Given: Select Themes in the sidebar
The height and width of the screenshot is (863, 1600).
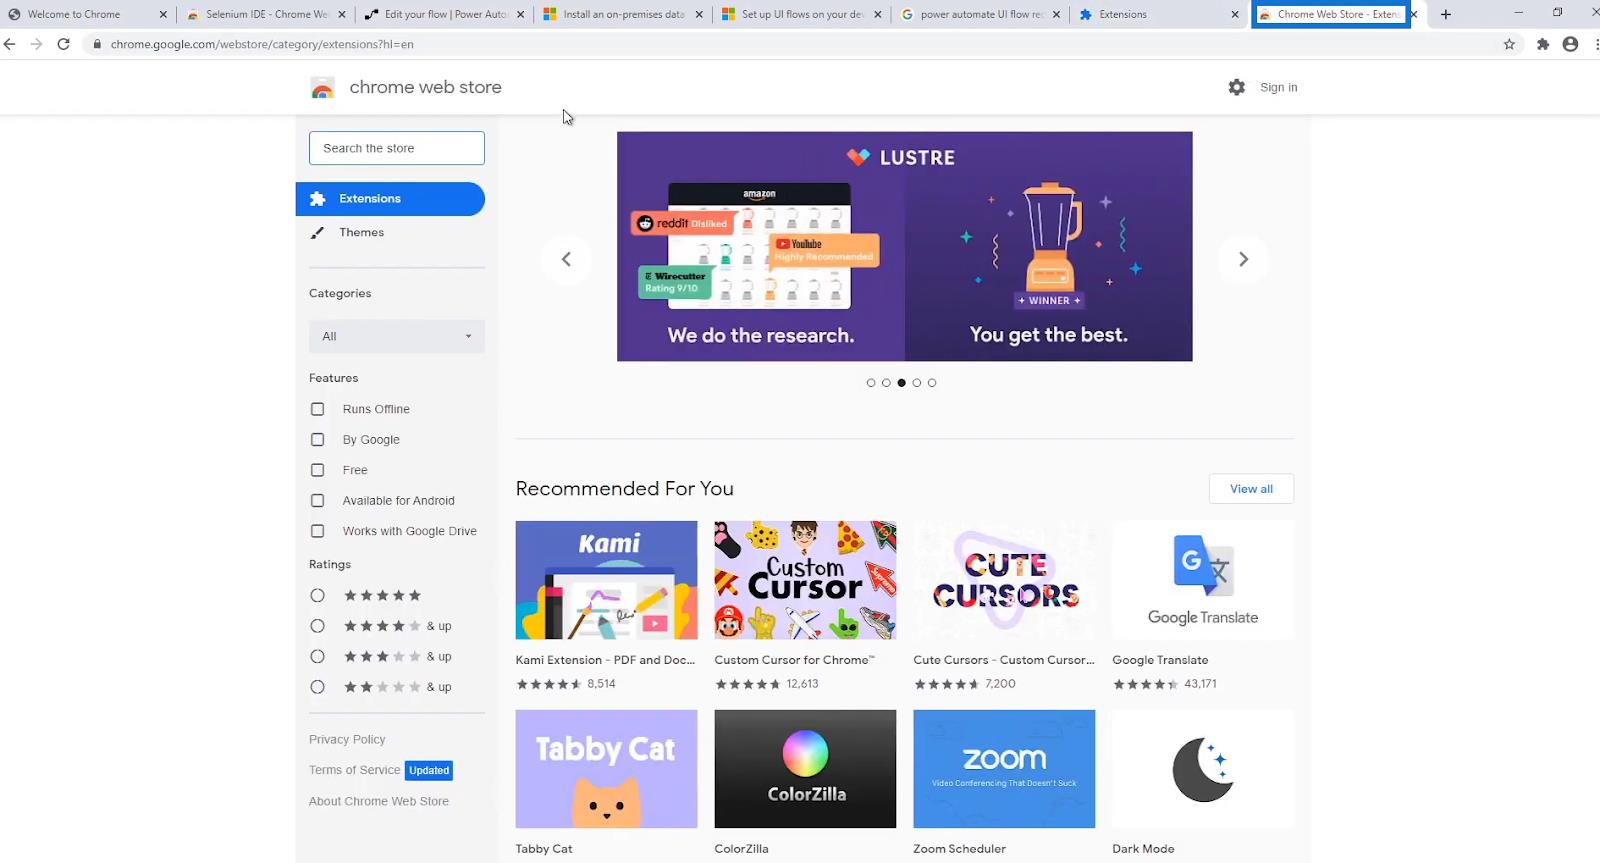Looking at the screenshot, I should pyautogui.click(x=361, y=232).
